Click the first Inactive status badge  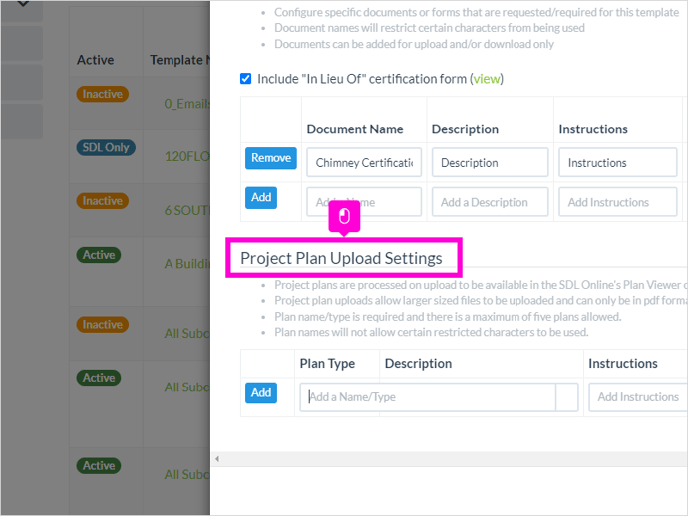pos(103,94)
